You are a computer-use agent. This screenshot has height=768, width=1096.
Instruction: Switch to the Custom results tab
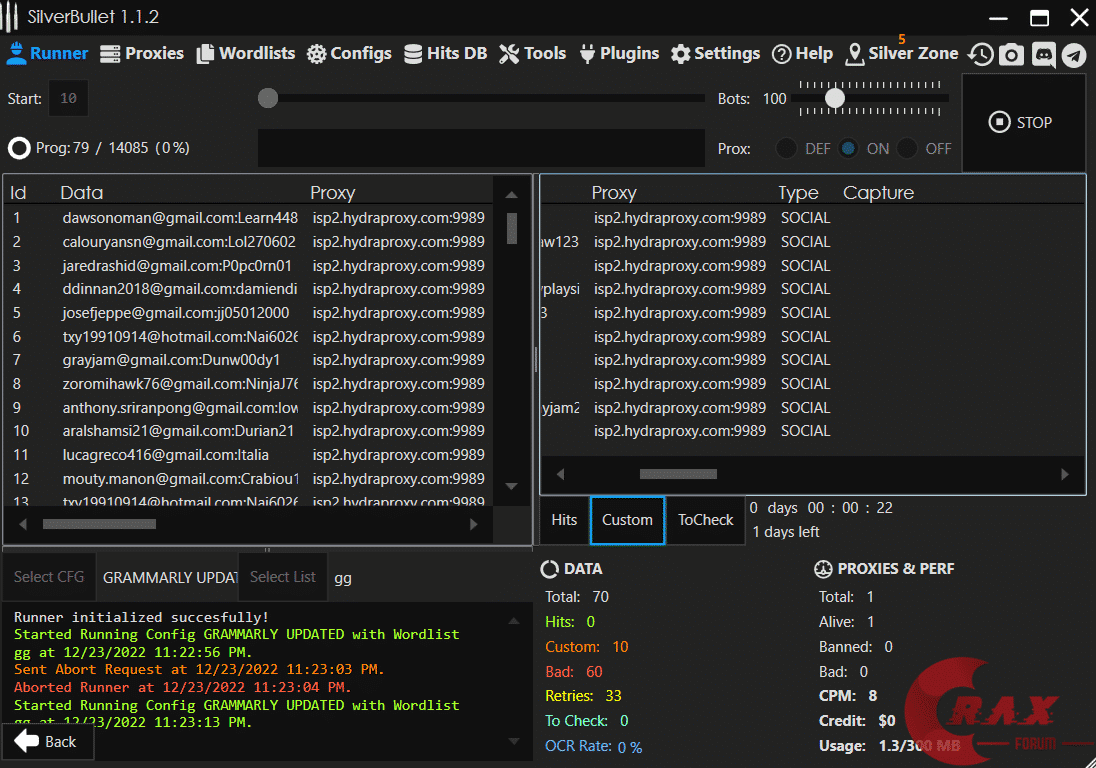[627, 520]
